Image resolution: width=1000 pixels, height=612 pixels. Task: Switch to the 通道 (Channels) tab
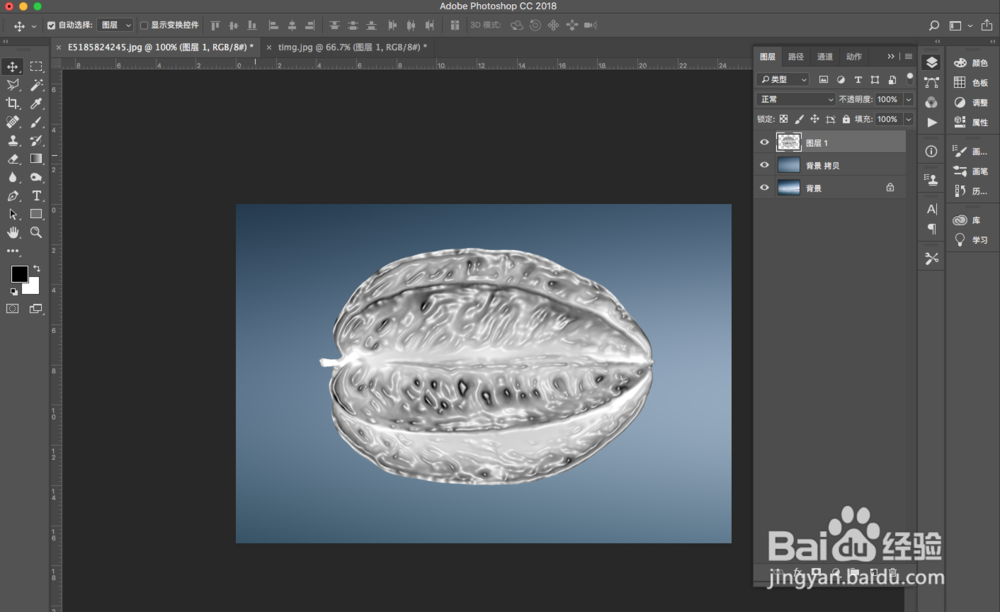pyautogui.click(x=822, y=57)
